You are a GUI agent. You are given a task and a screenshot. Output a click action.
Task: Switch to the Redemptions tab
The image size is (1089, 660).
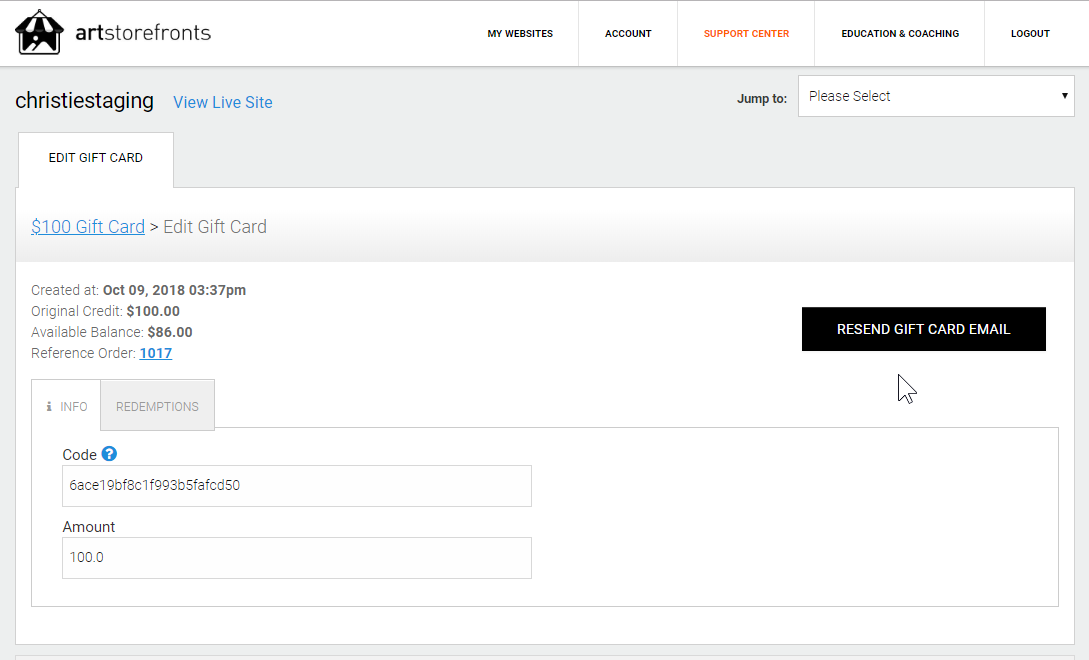click(157, 407)
